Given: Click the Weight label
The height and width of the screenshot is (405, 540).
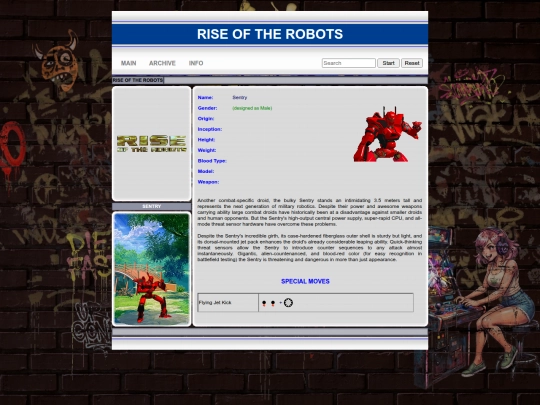Looking at the screenshot, I should 207,150.
